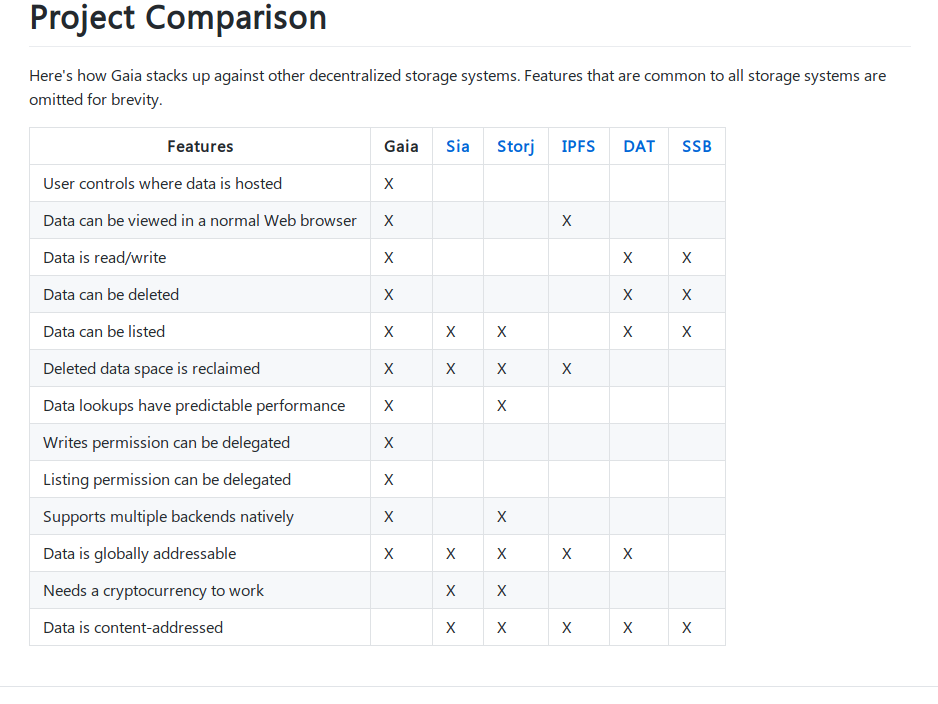
Task: Open the Sia project link
Action: coord(457,146)
